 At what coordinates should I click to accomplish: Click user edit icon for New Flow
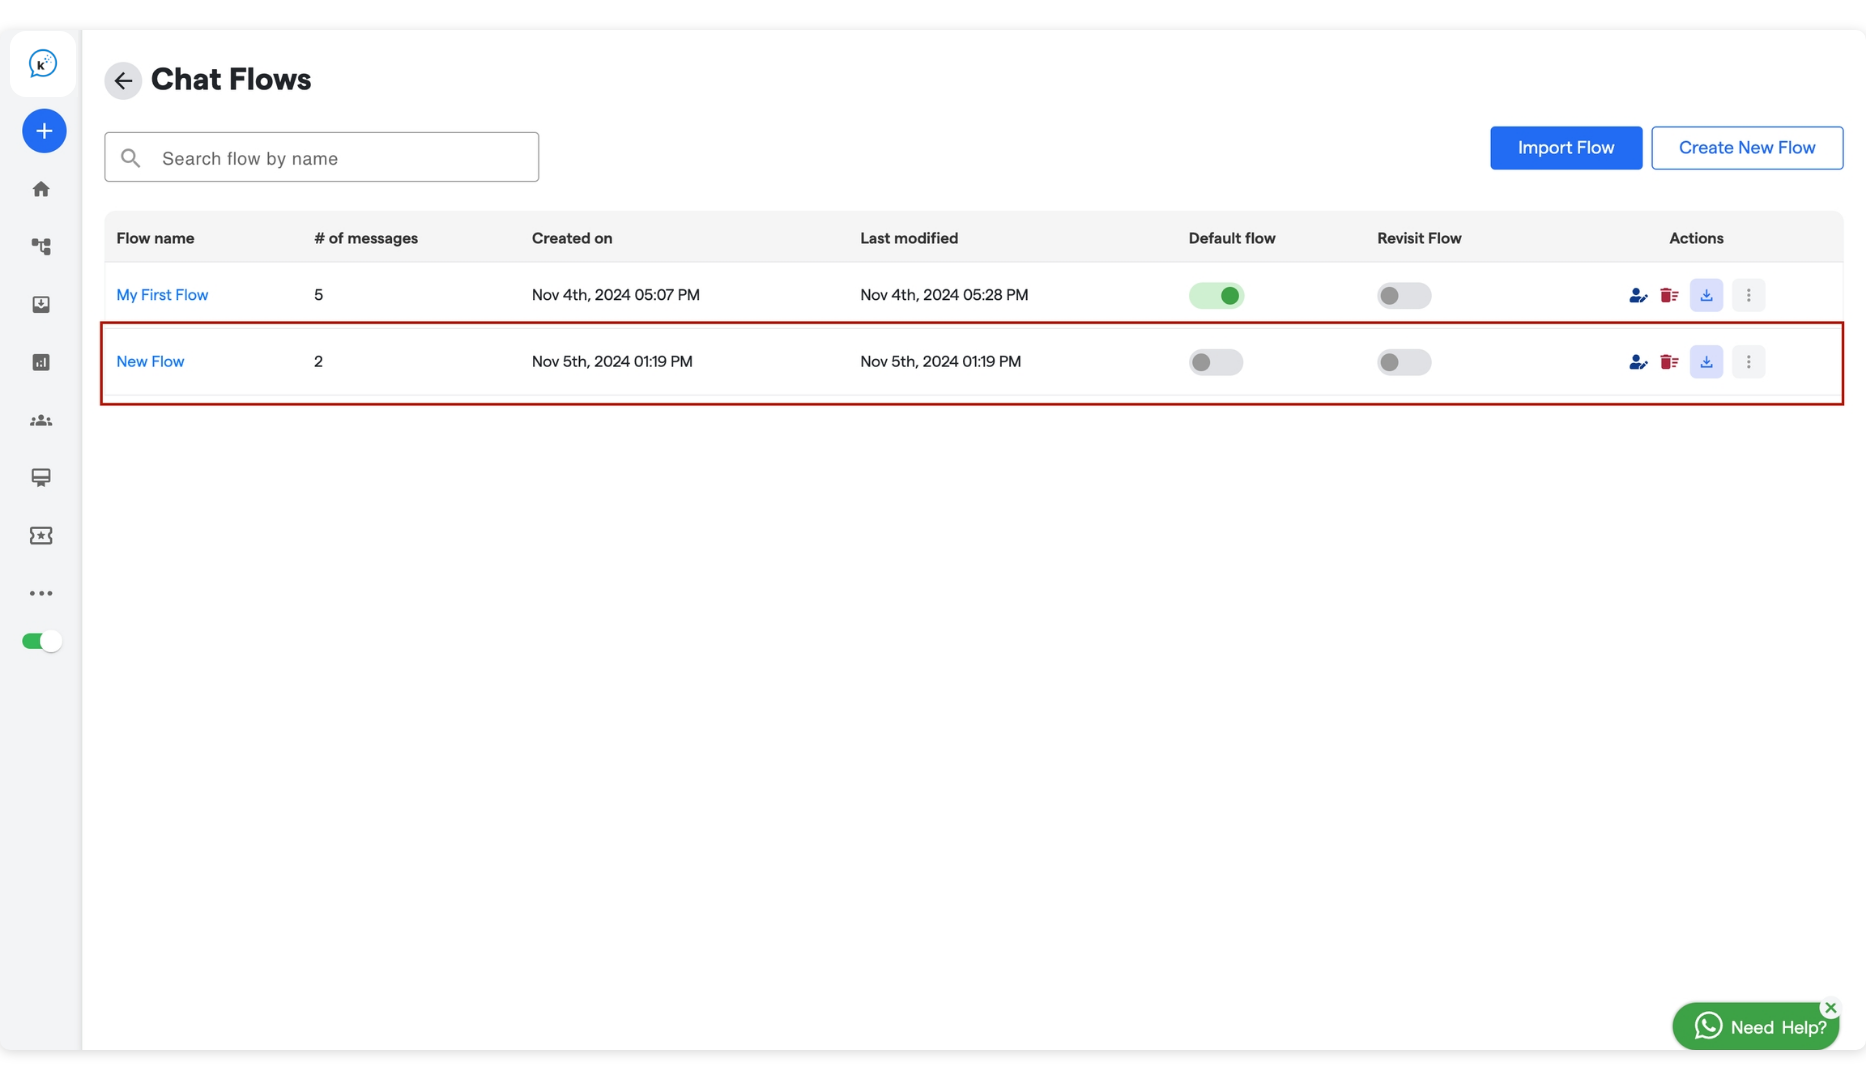[x=1638, y=362]
